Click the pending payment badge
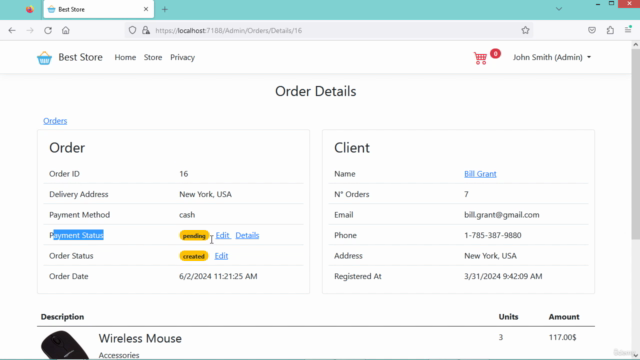This screenshot has height=360, width=640. 194,236
